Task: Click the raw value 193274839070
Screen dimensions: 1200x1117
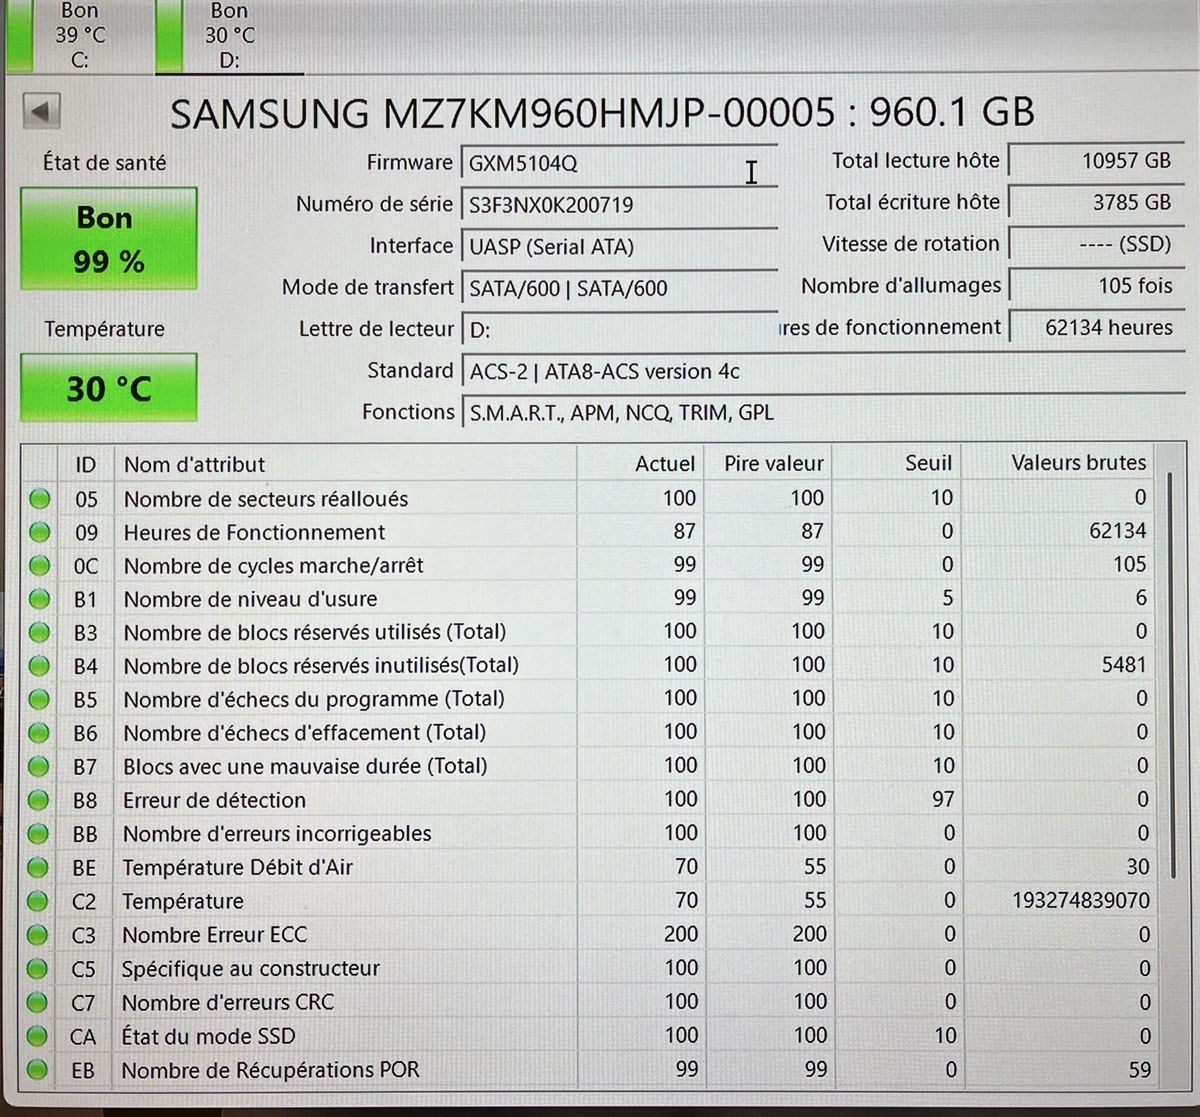Action: coord(1081,901)
